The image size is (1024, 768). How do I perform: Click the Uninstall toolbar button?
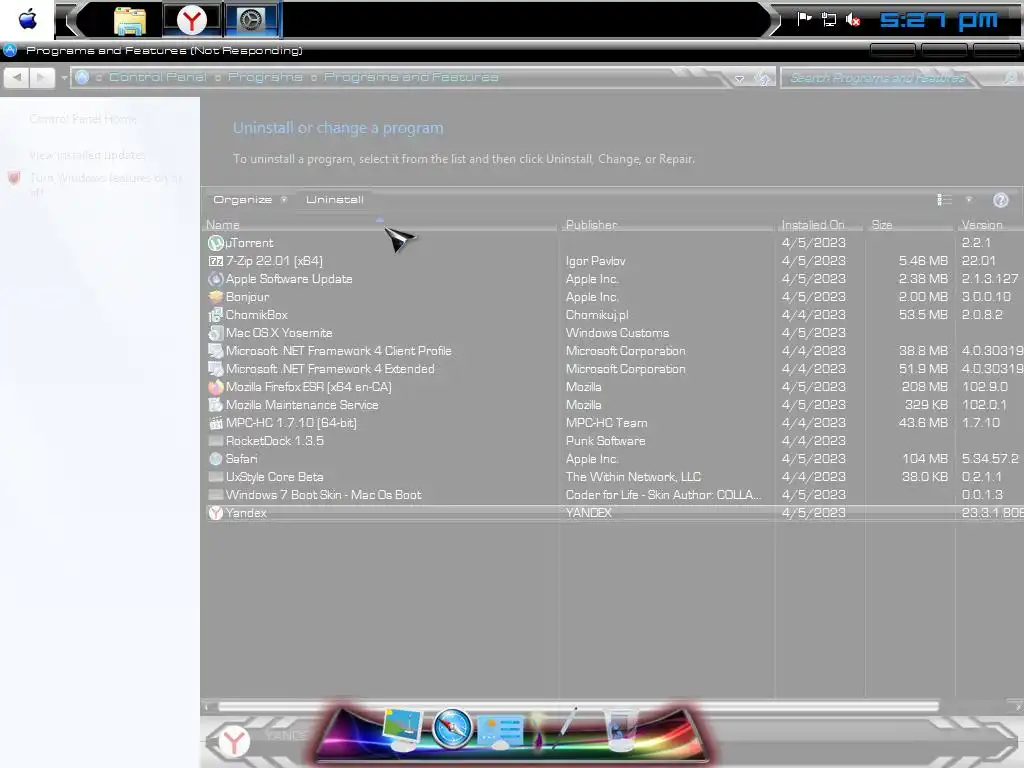click(x=334, y=200)
